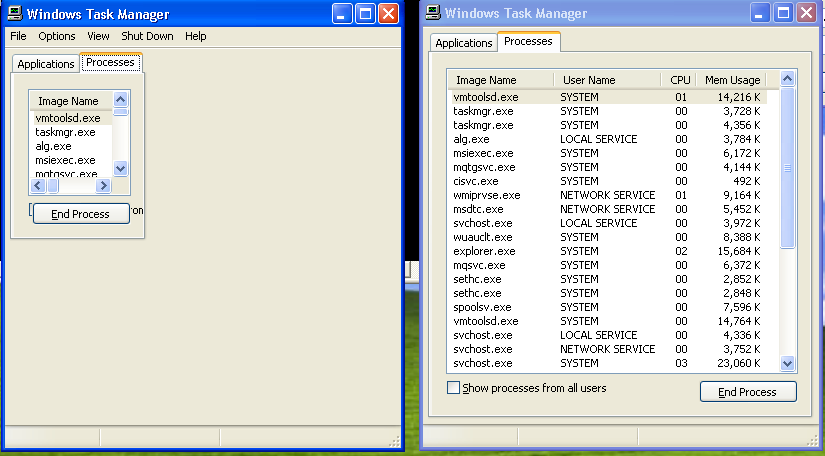The height and width of the screenshot is (456, 825).
Task: Click LOCAL SERVICE user cell of alg.exe
Action: click(598, 139)
